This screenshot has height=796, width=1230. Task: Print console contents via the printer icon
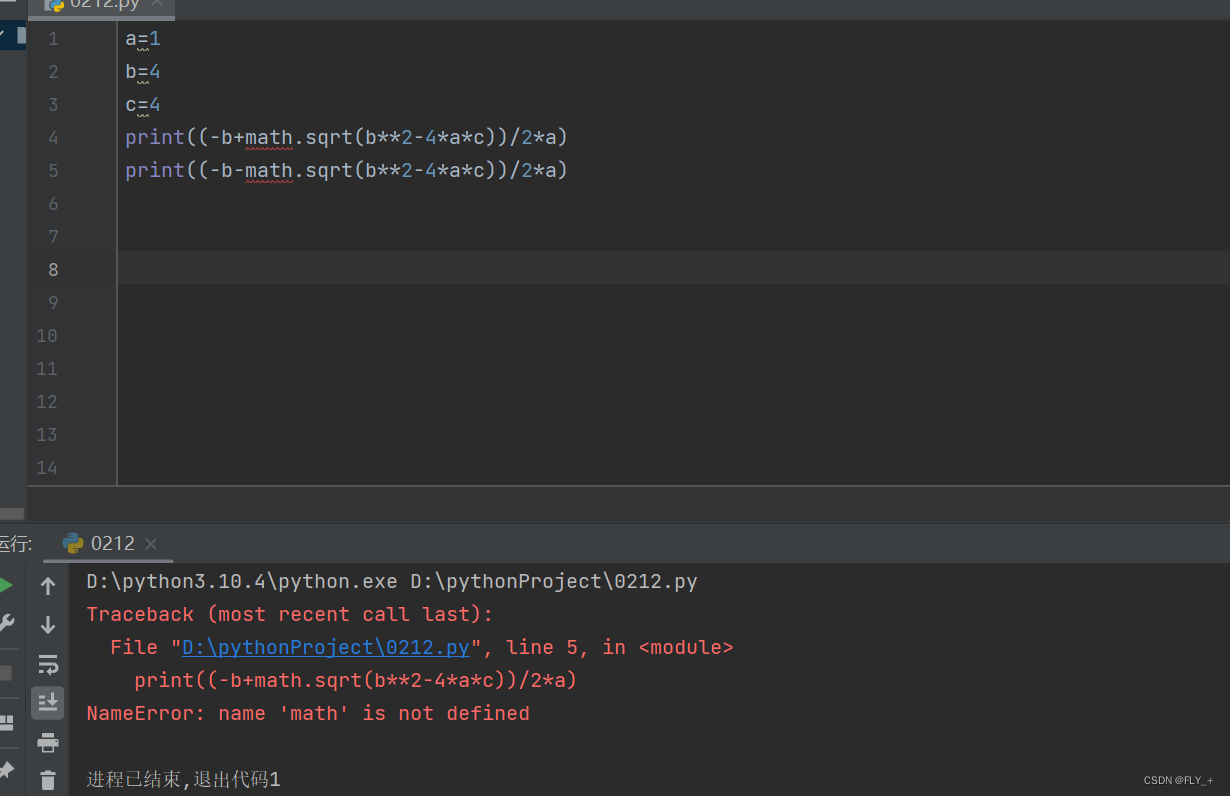47,742
